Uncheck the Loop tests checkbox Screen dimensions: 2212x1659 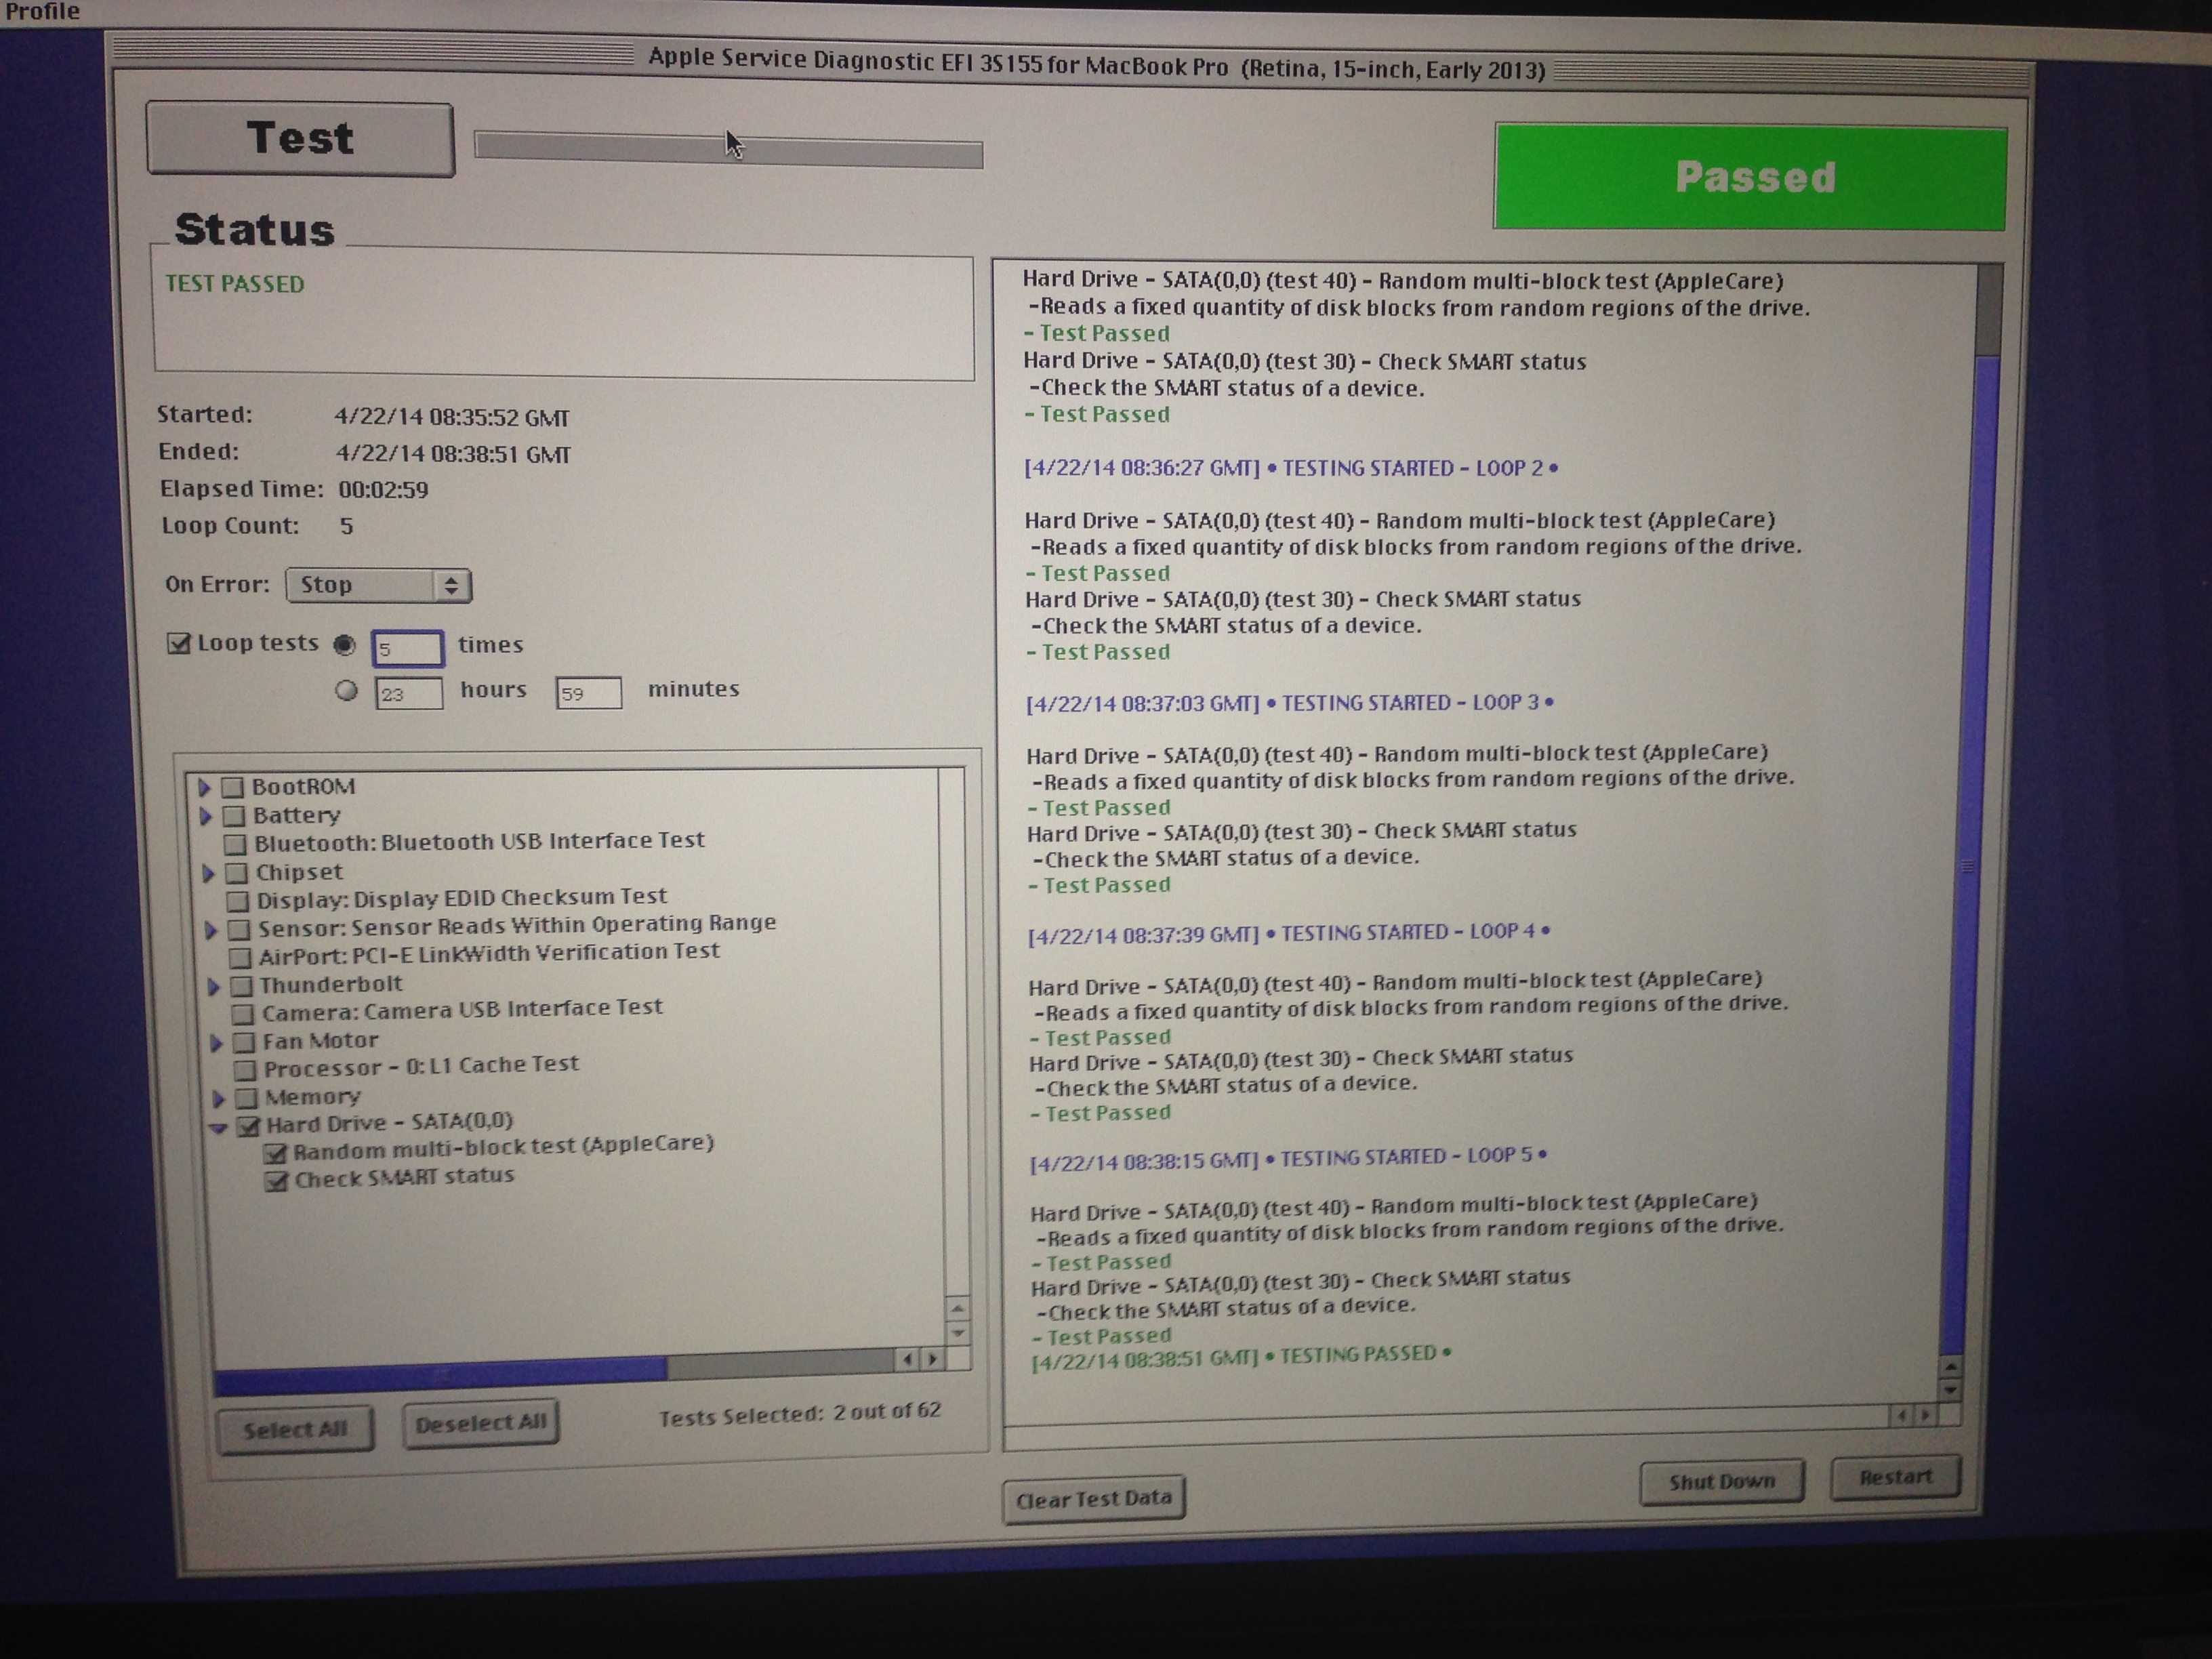point(179,643)
